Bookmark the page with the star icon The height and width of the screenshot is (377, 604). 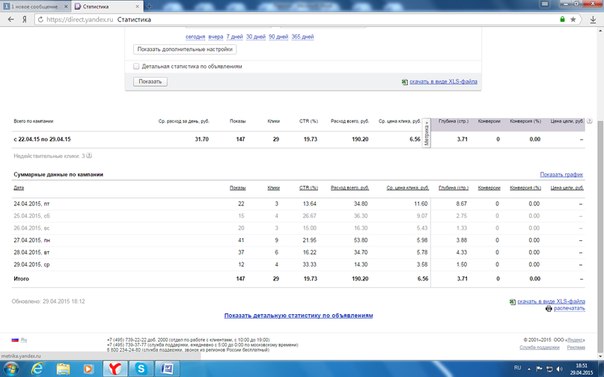pyautogui.click(x=573, y=19)
